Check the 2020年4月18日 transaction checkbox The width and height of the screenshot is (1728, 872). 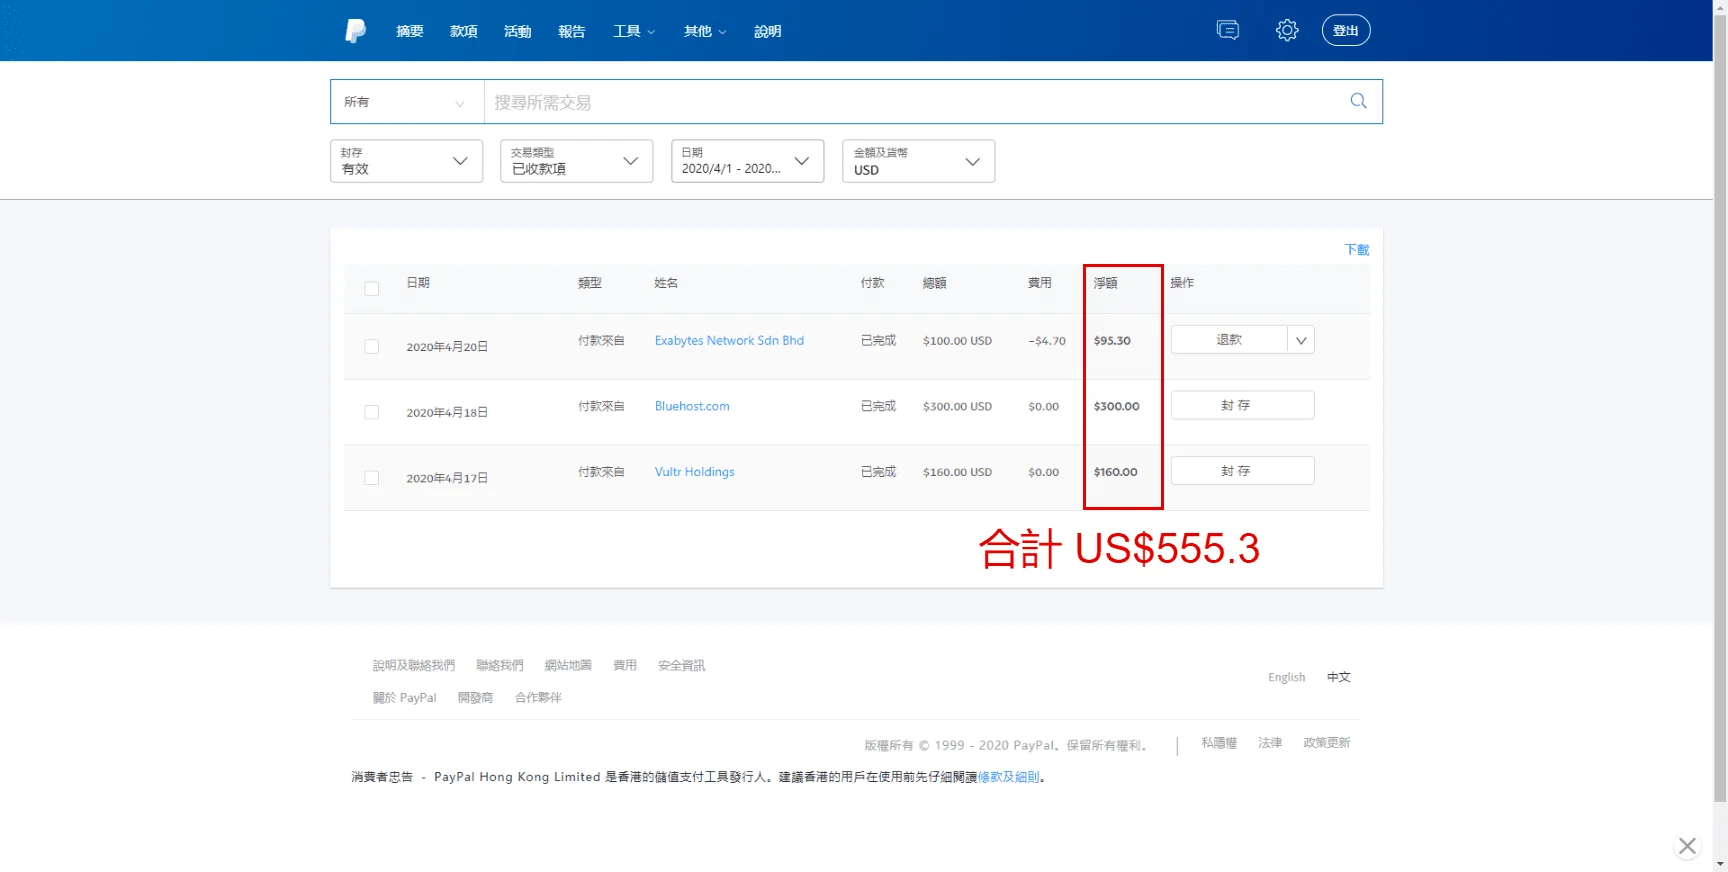coord(372,412)
